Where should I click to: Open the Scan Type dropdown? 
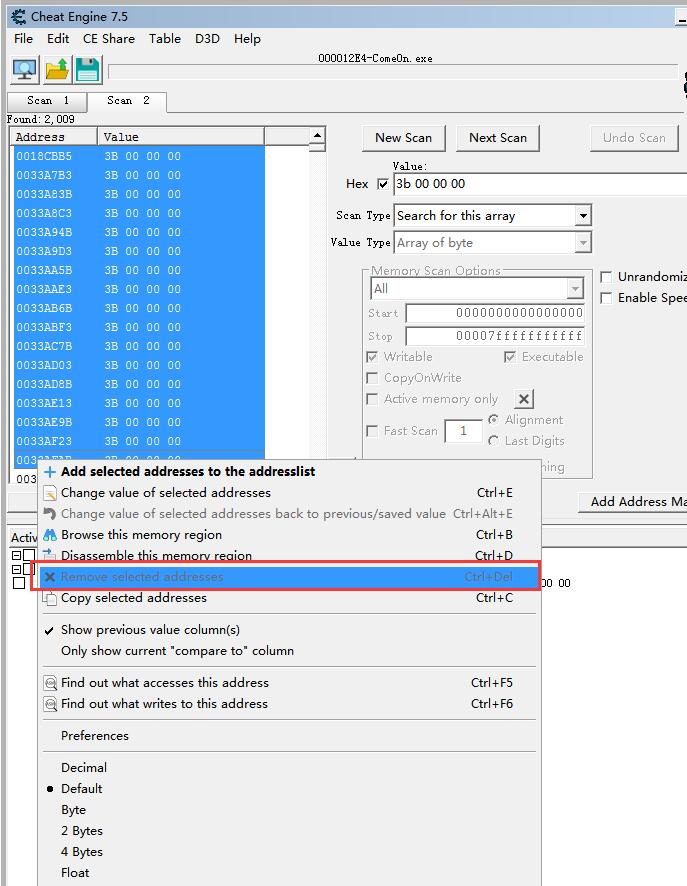point(582,216)
